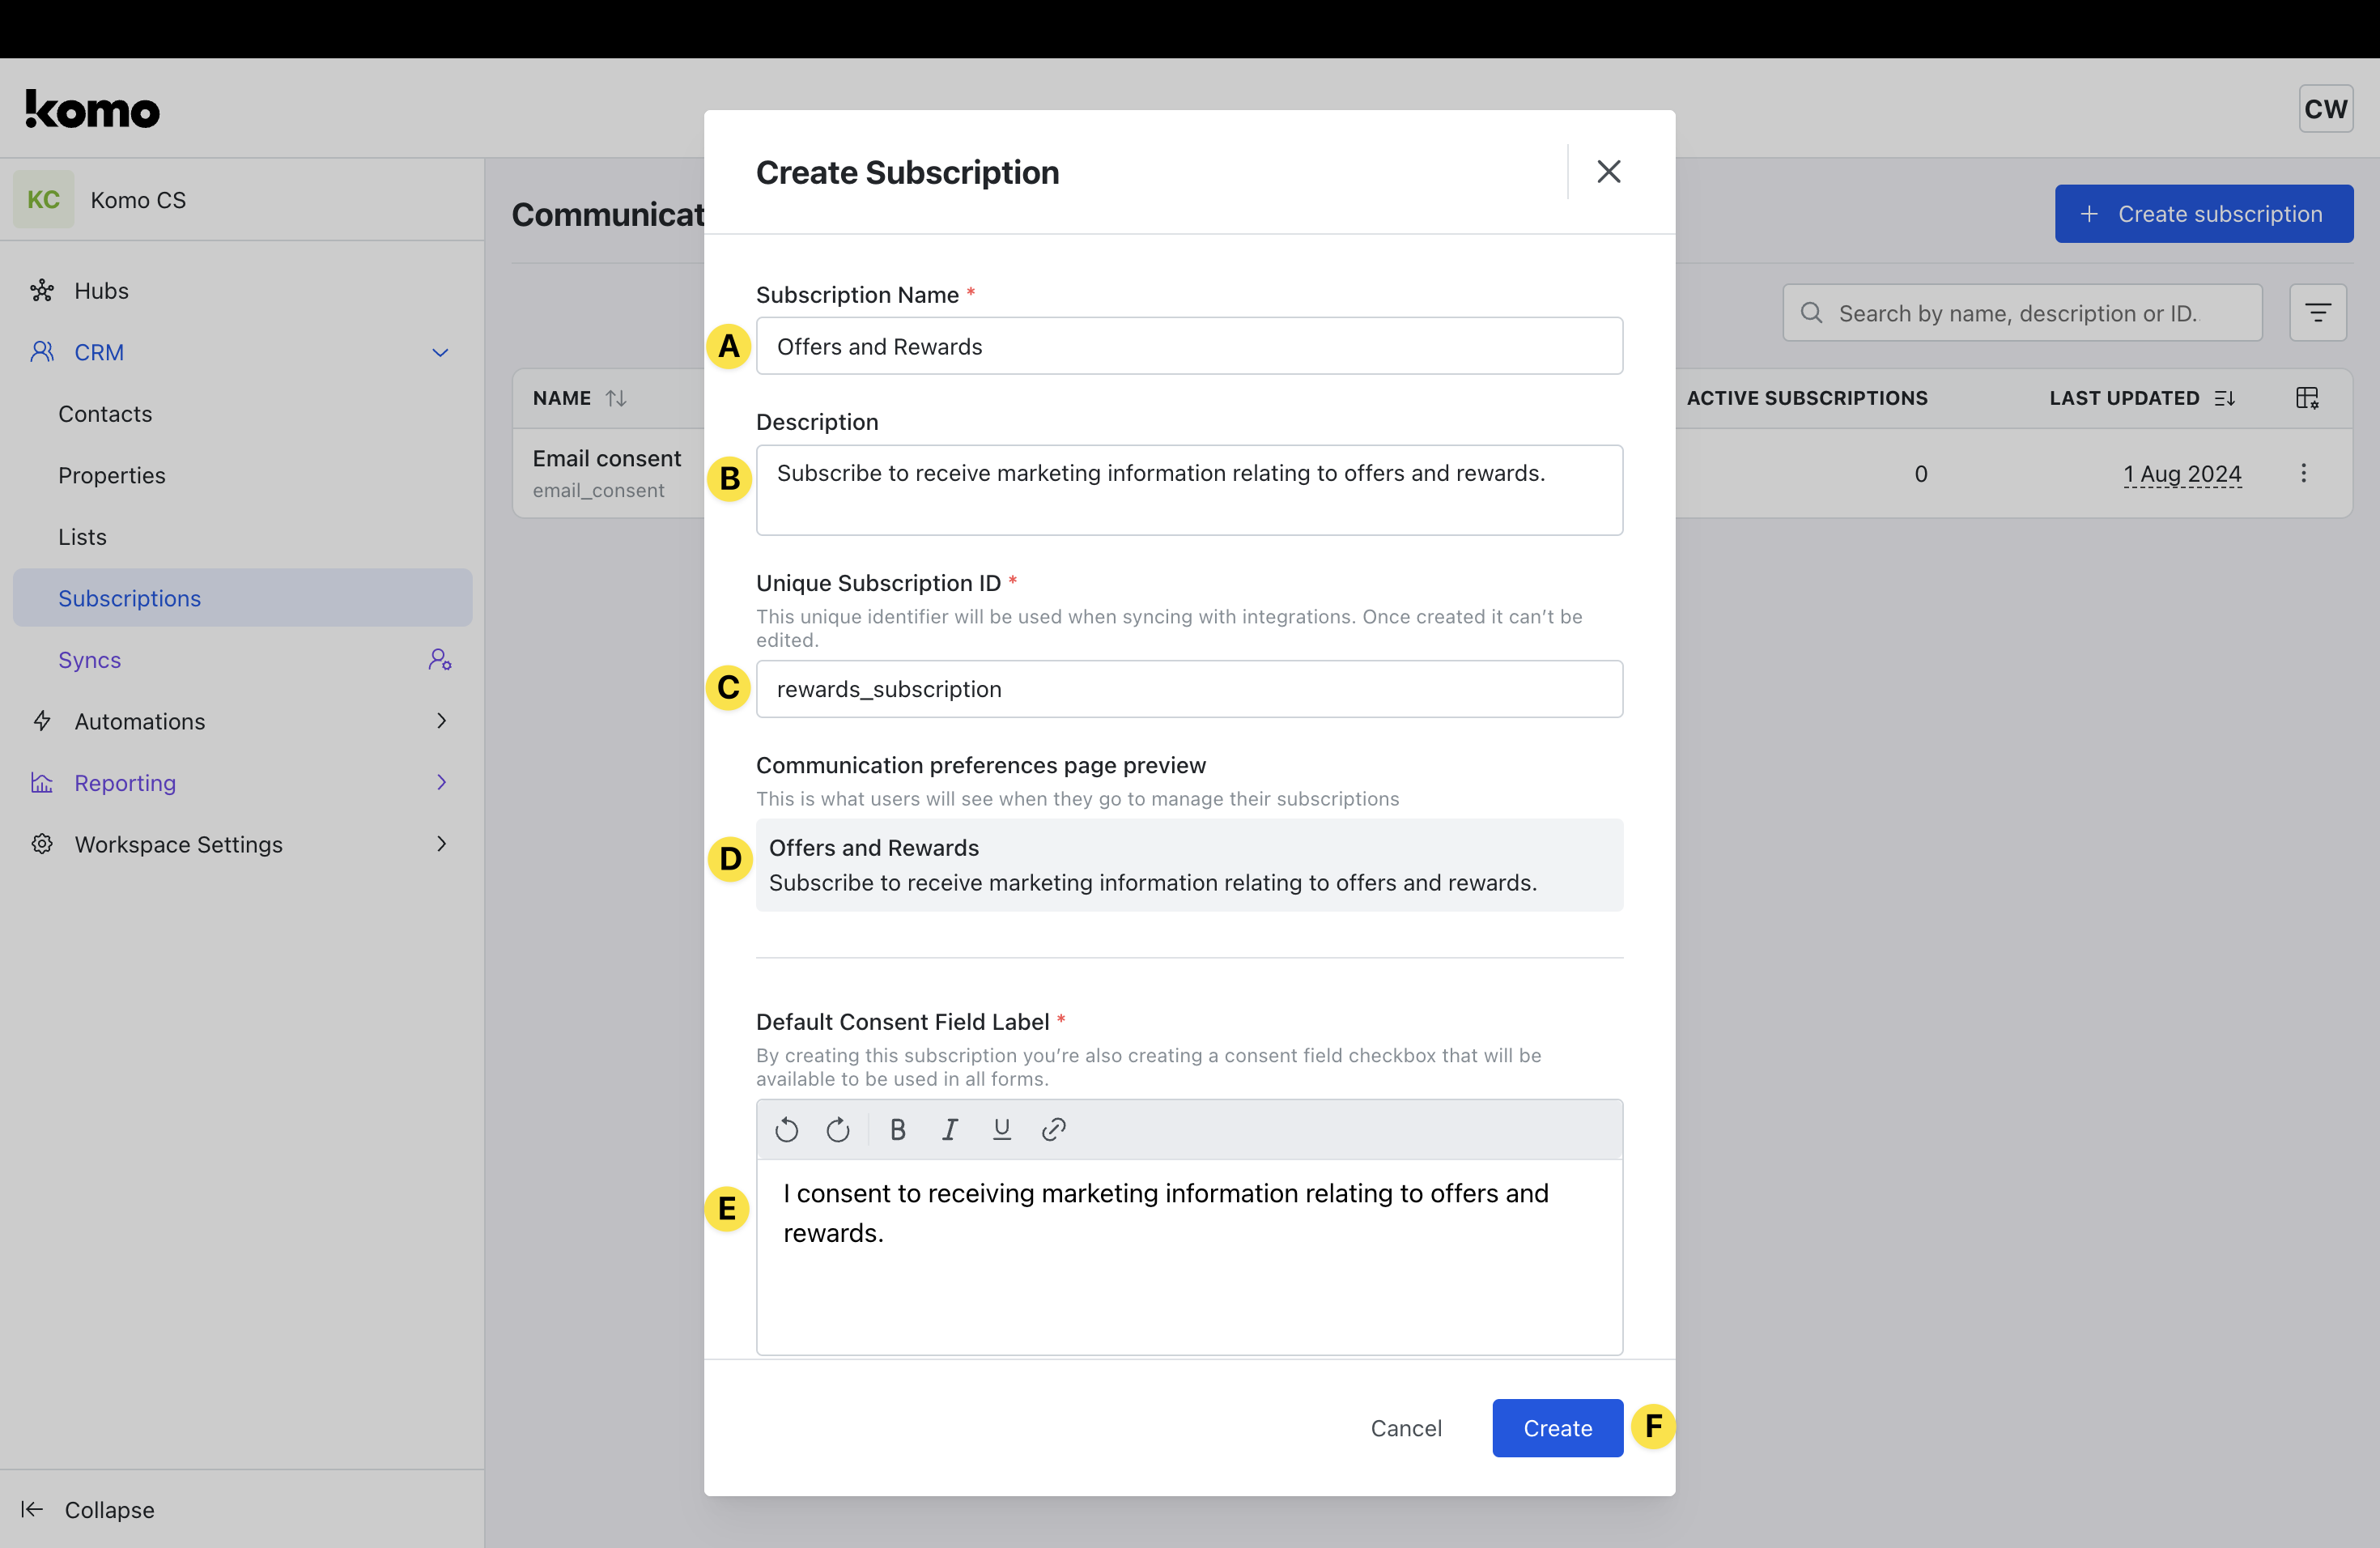2380x1548 pixels.
Task: Open the table column settings icon
Action: click(x=2306, y=398)
